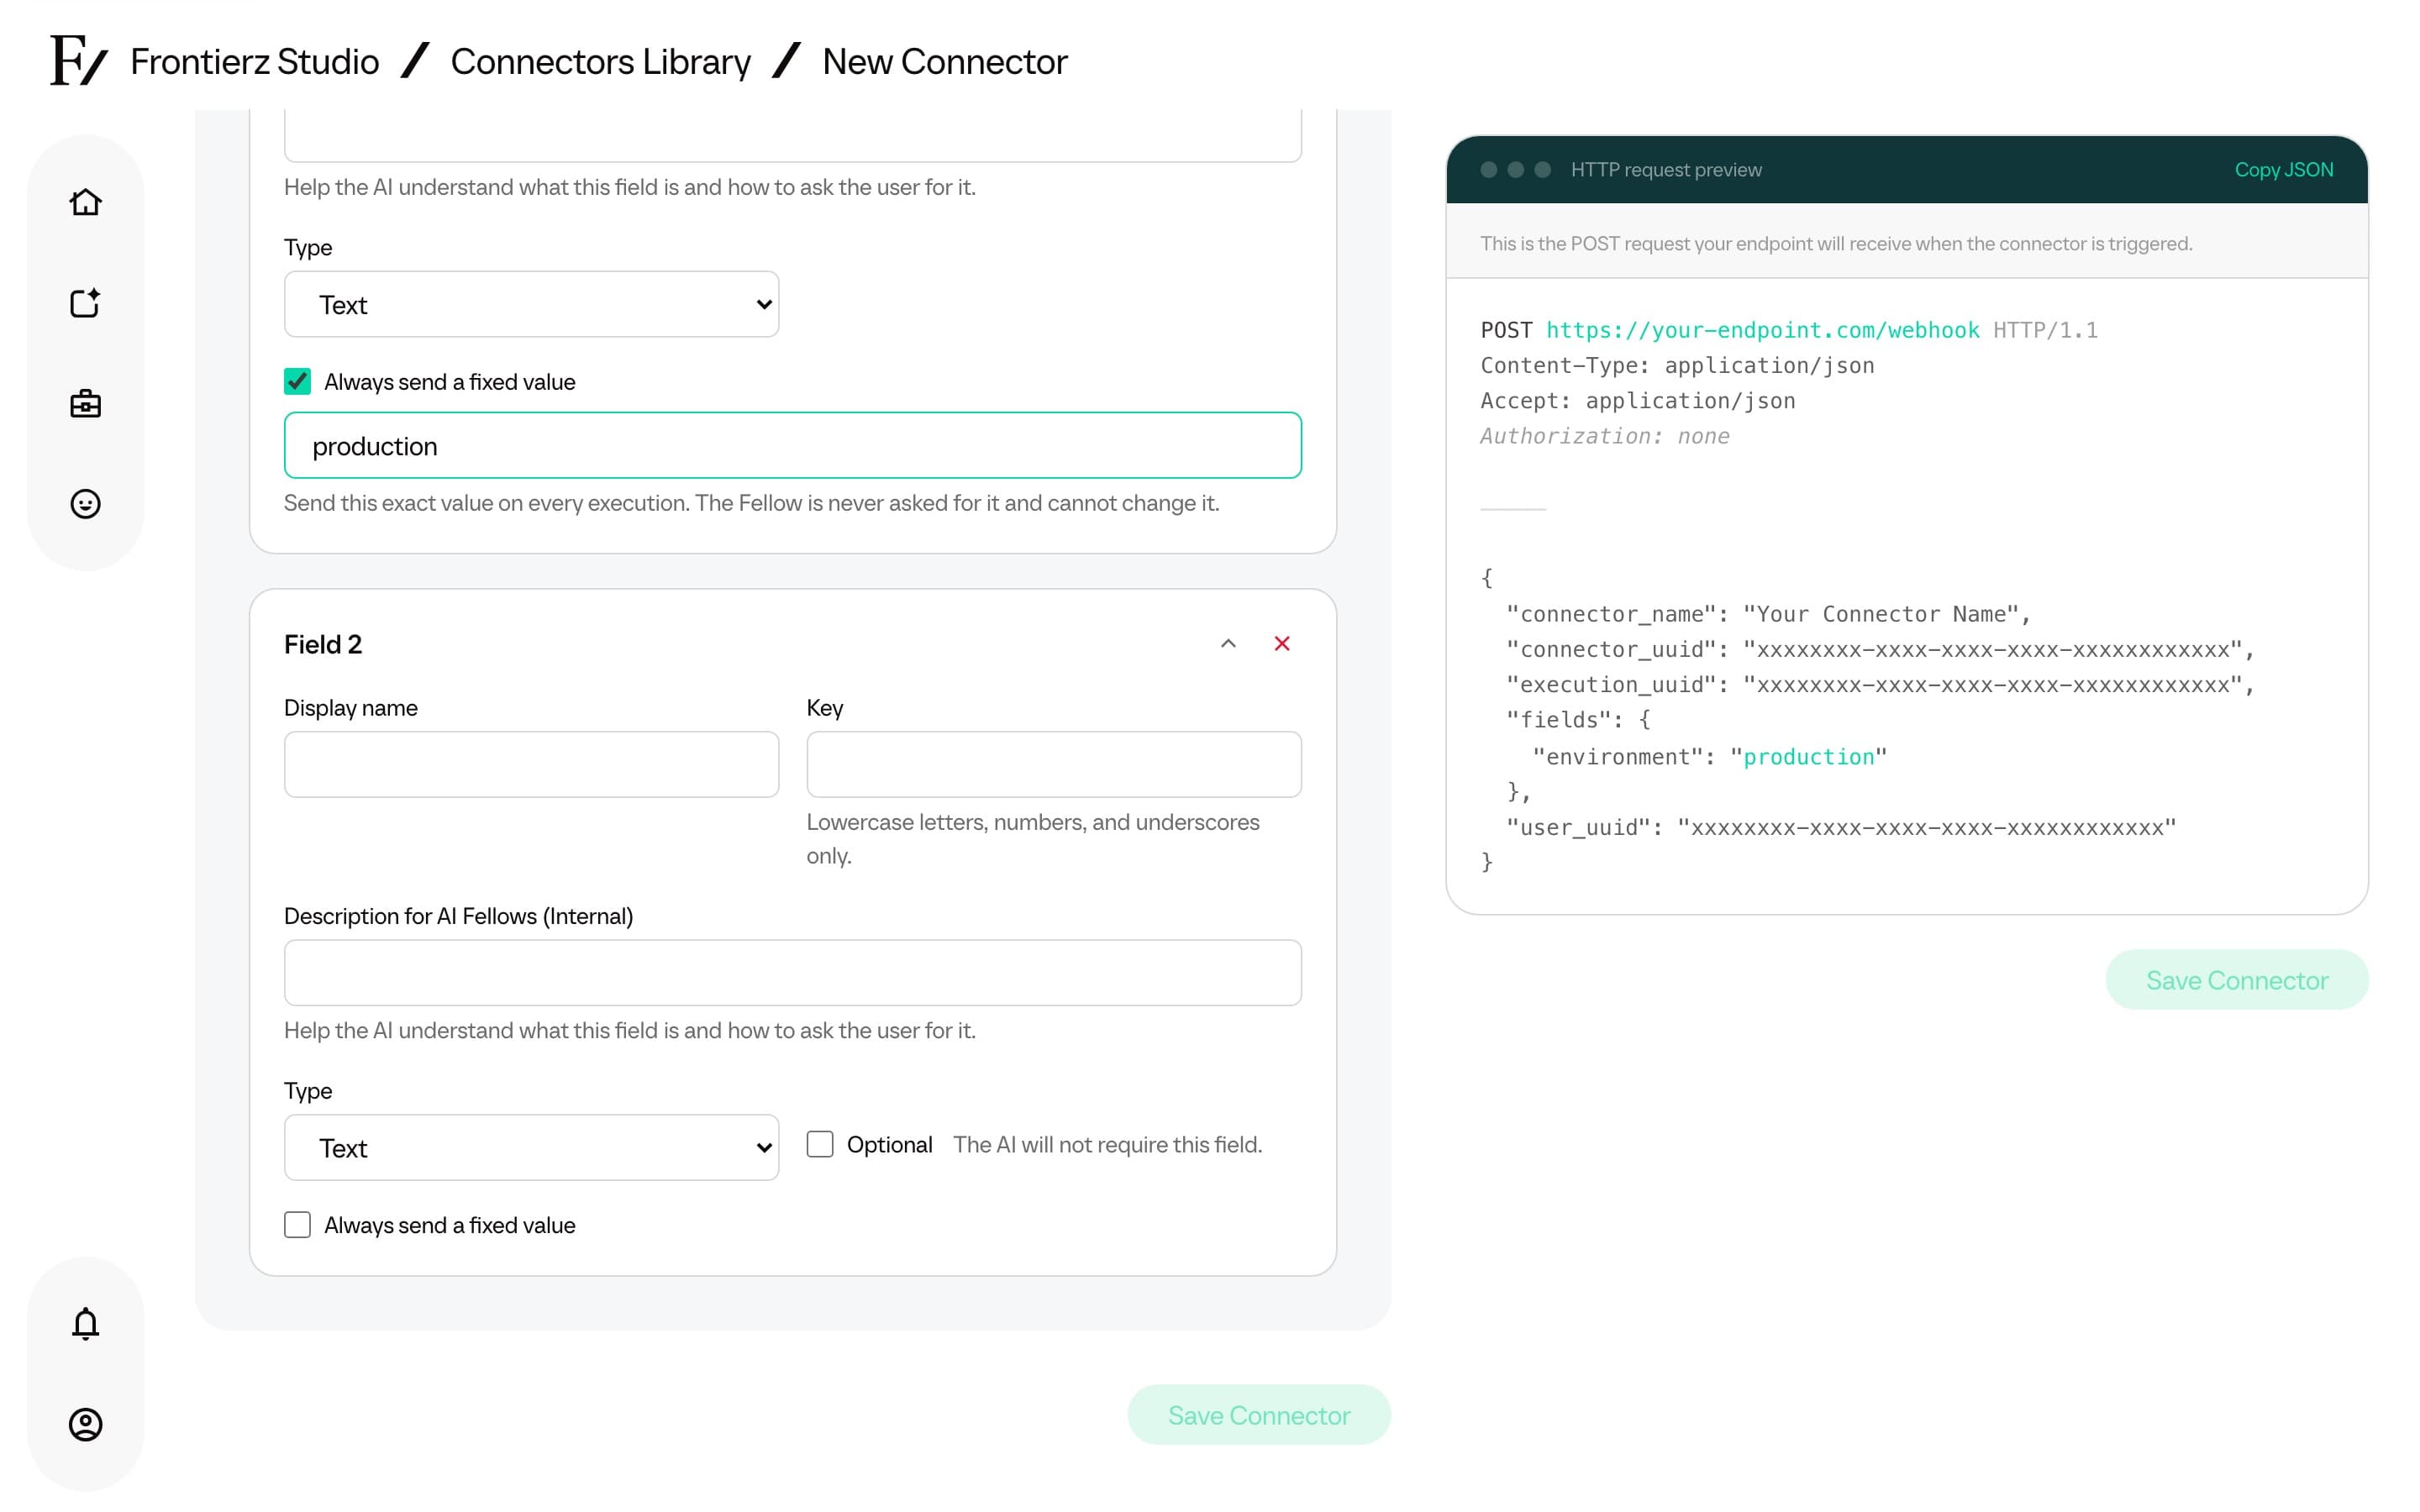This screenshot has height=1512, width=2420.
Task: Click New Connector breadcrumb
Action: [x=945, y=61]
